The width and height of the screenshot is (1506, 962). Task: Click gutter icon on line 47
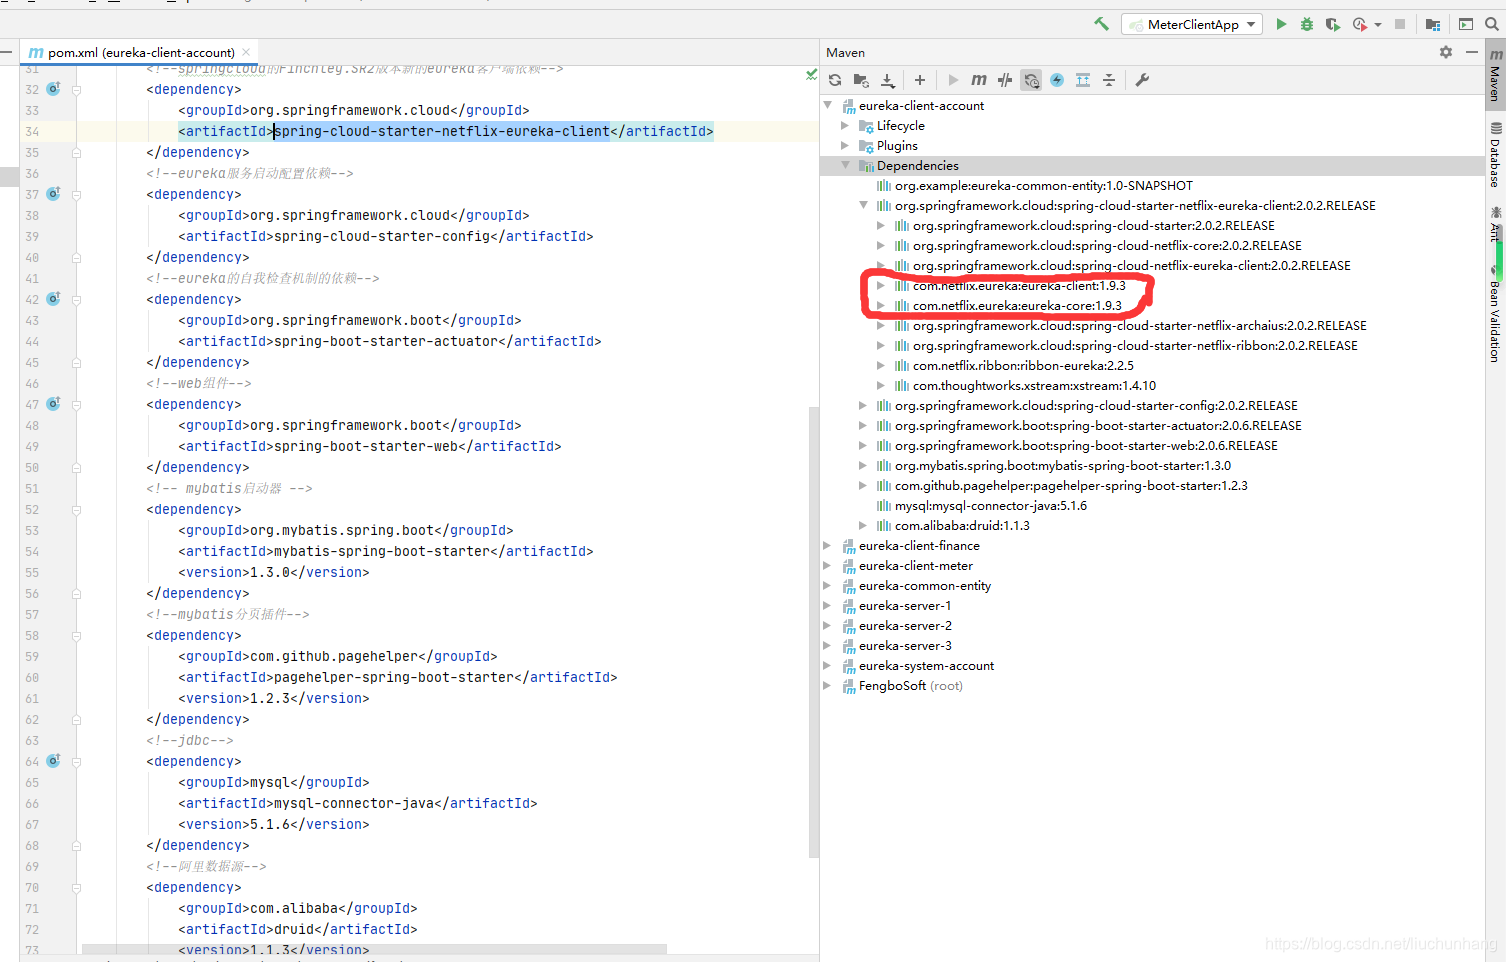click(54, 404)
